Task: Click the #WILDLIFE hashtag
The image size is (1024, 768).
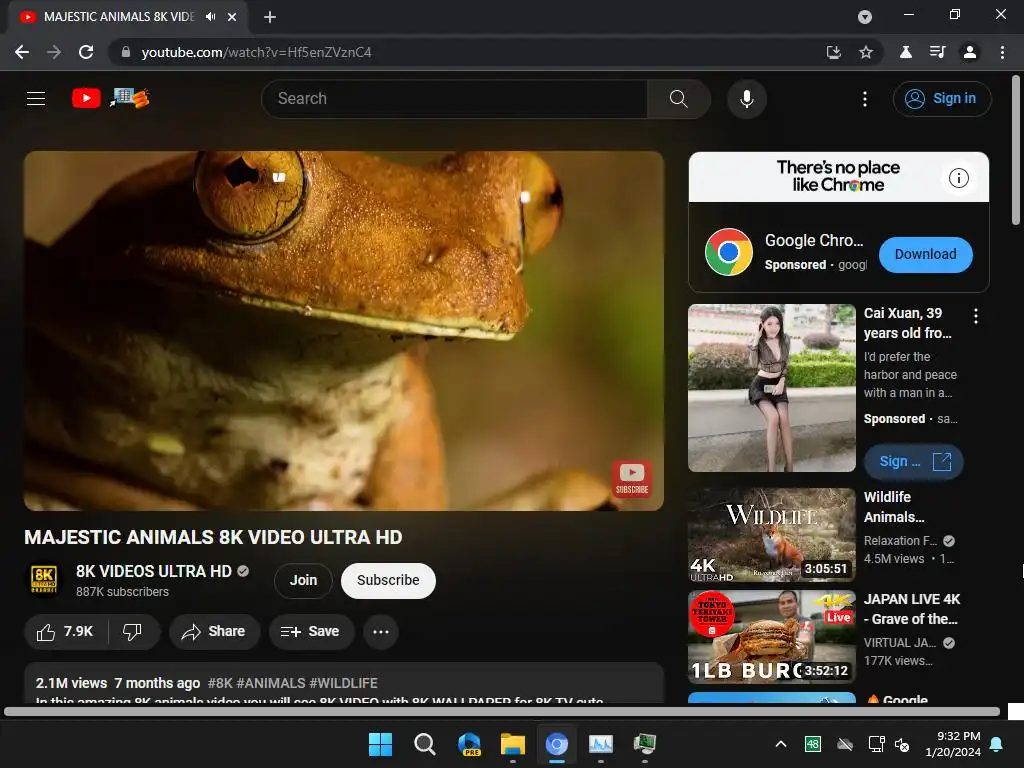Action: pos(344,683)
